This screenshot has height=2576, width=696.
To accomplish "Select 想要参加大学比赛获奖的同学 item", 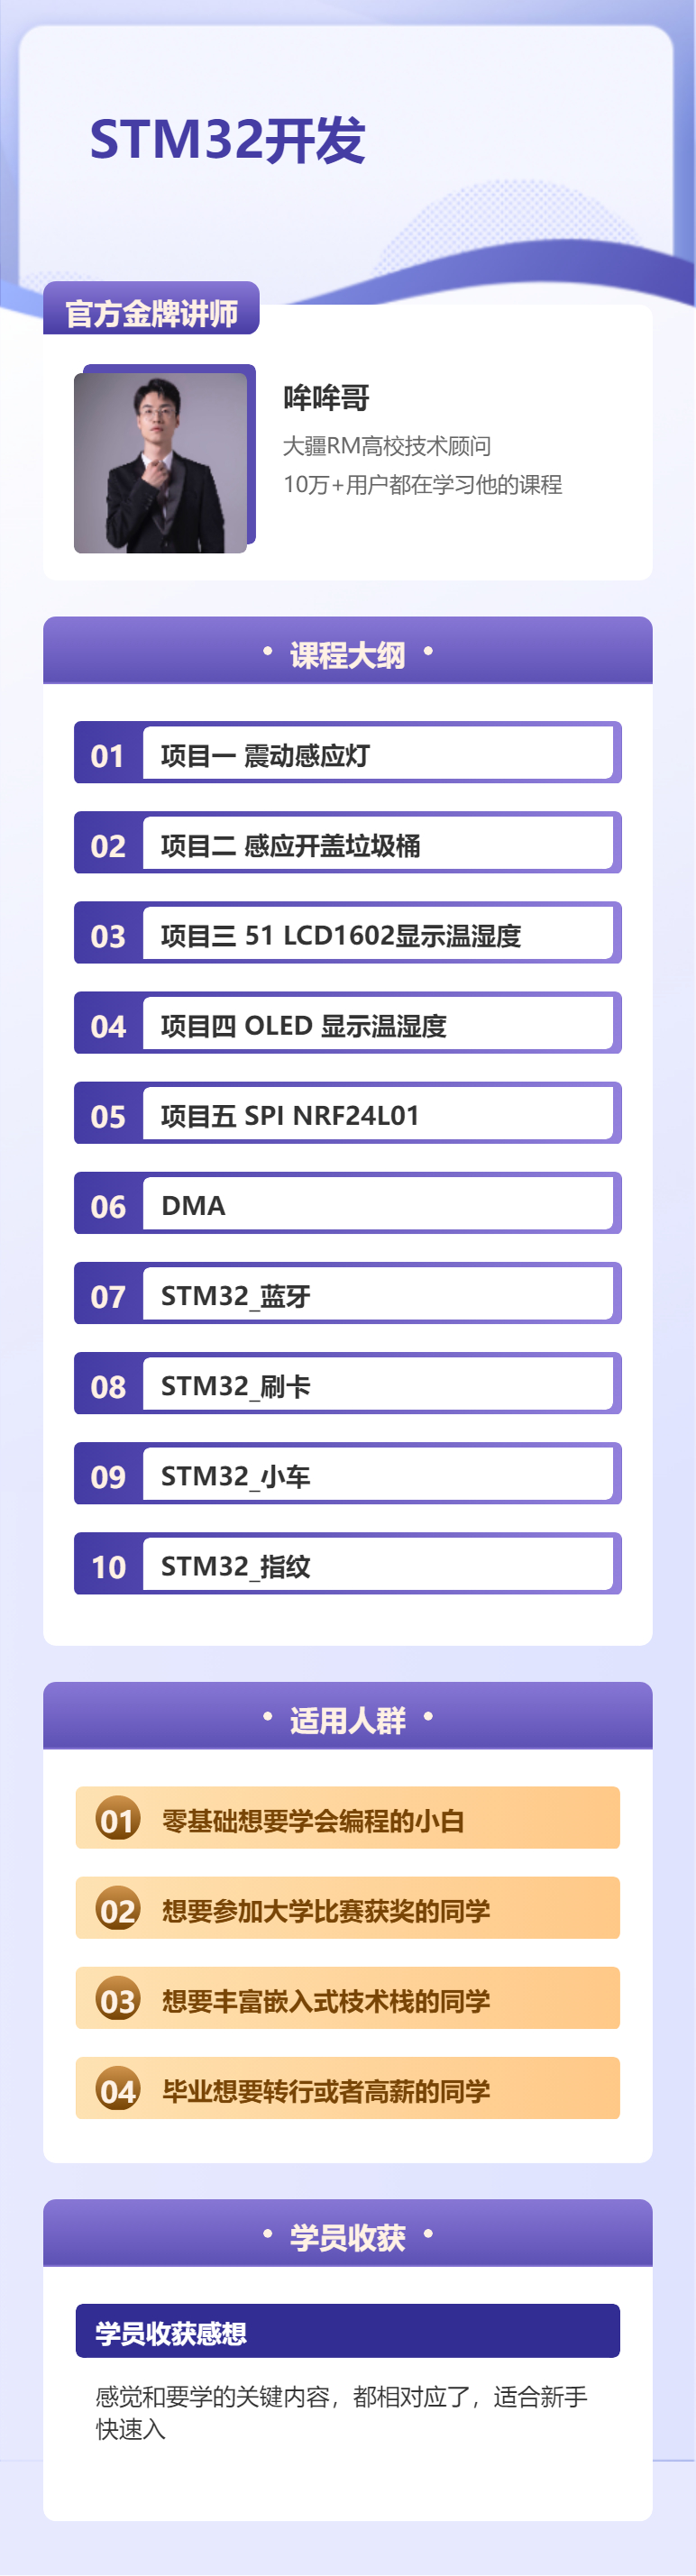I will pyautogui.click(x=348, y=1908).
